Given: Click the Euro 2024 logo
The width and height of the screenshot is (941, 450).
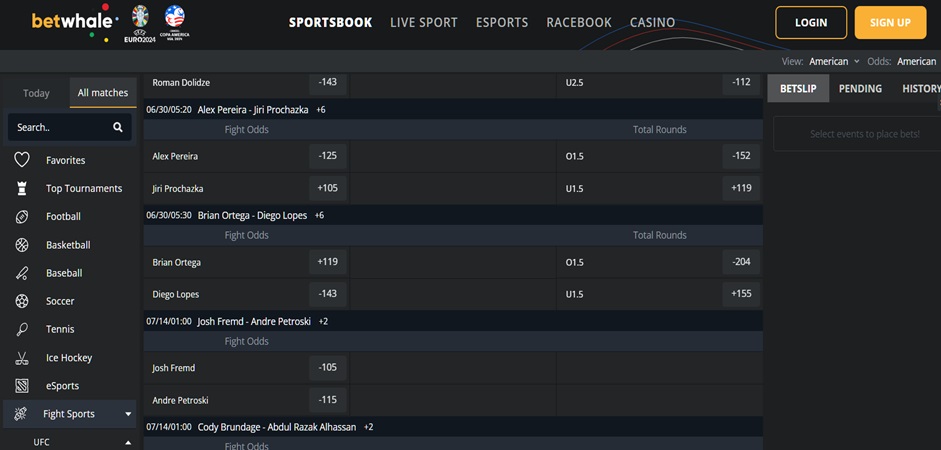Looking at the screenshot, I should (138, 21).
